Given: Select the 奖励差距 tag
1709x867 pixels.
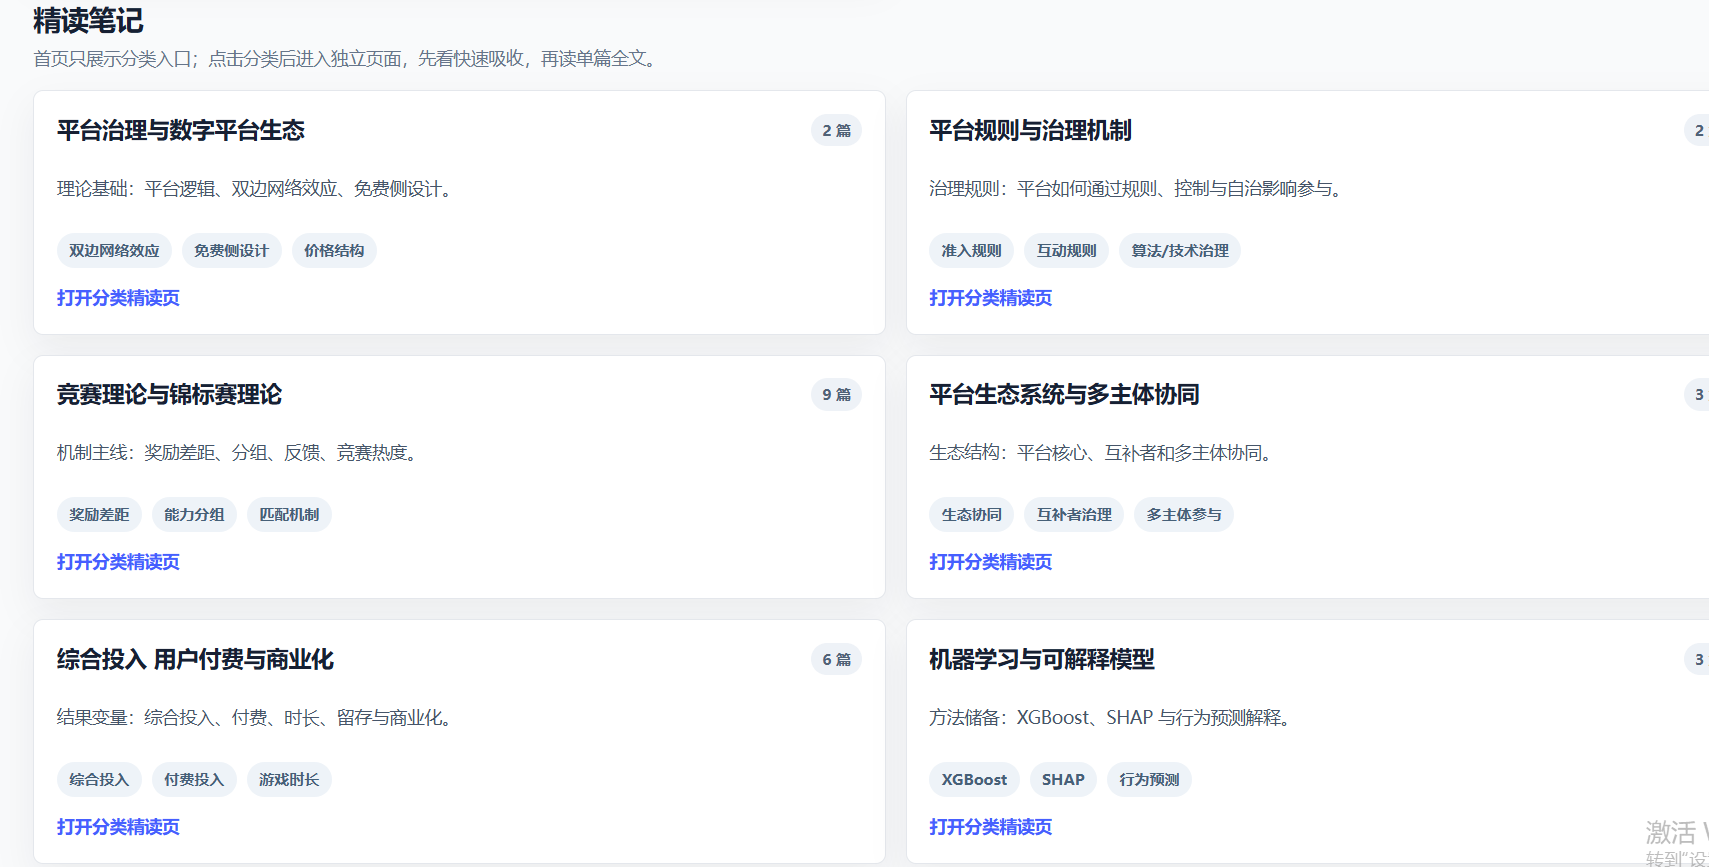Looking at the screenshot, I should pyautogui.click(x=99, y=514).
